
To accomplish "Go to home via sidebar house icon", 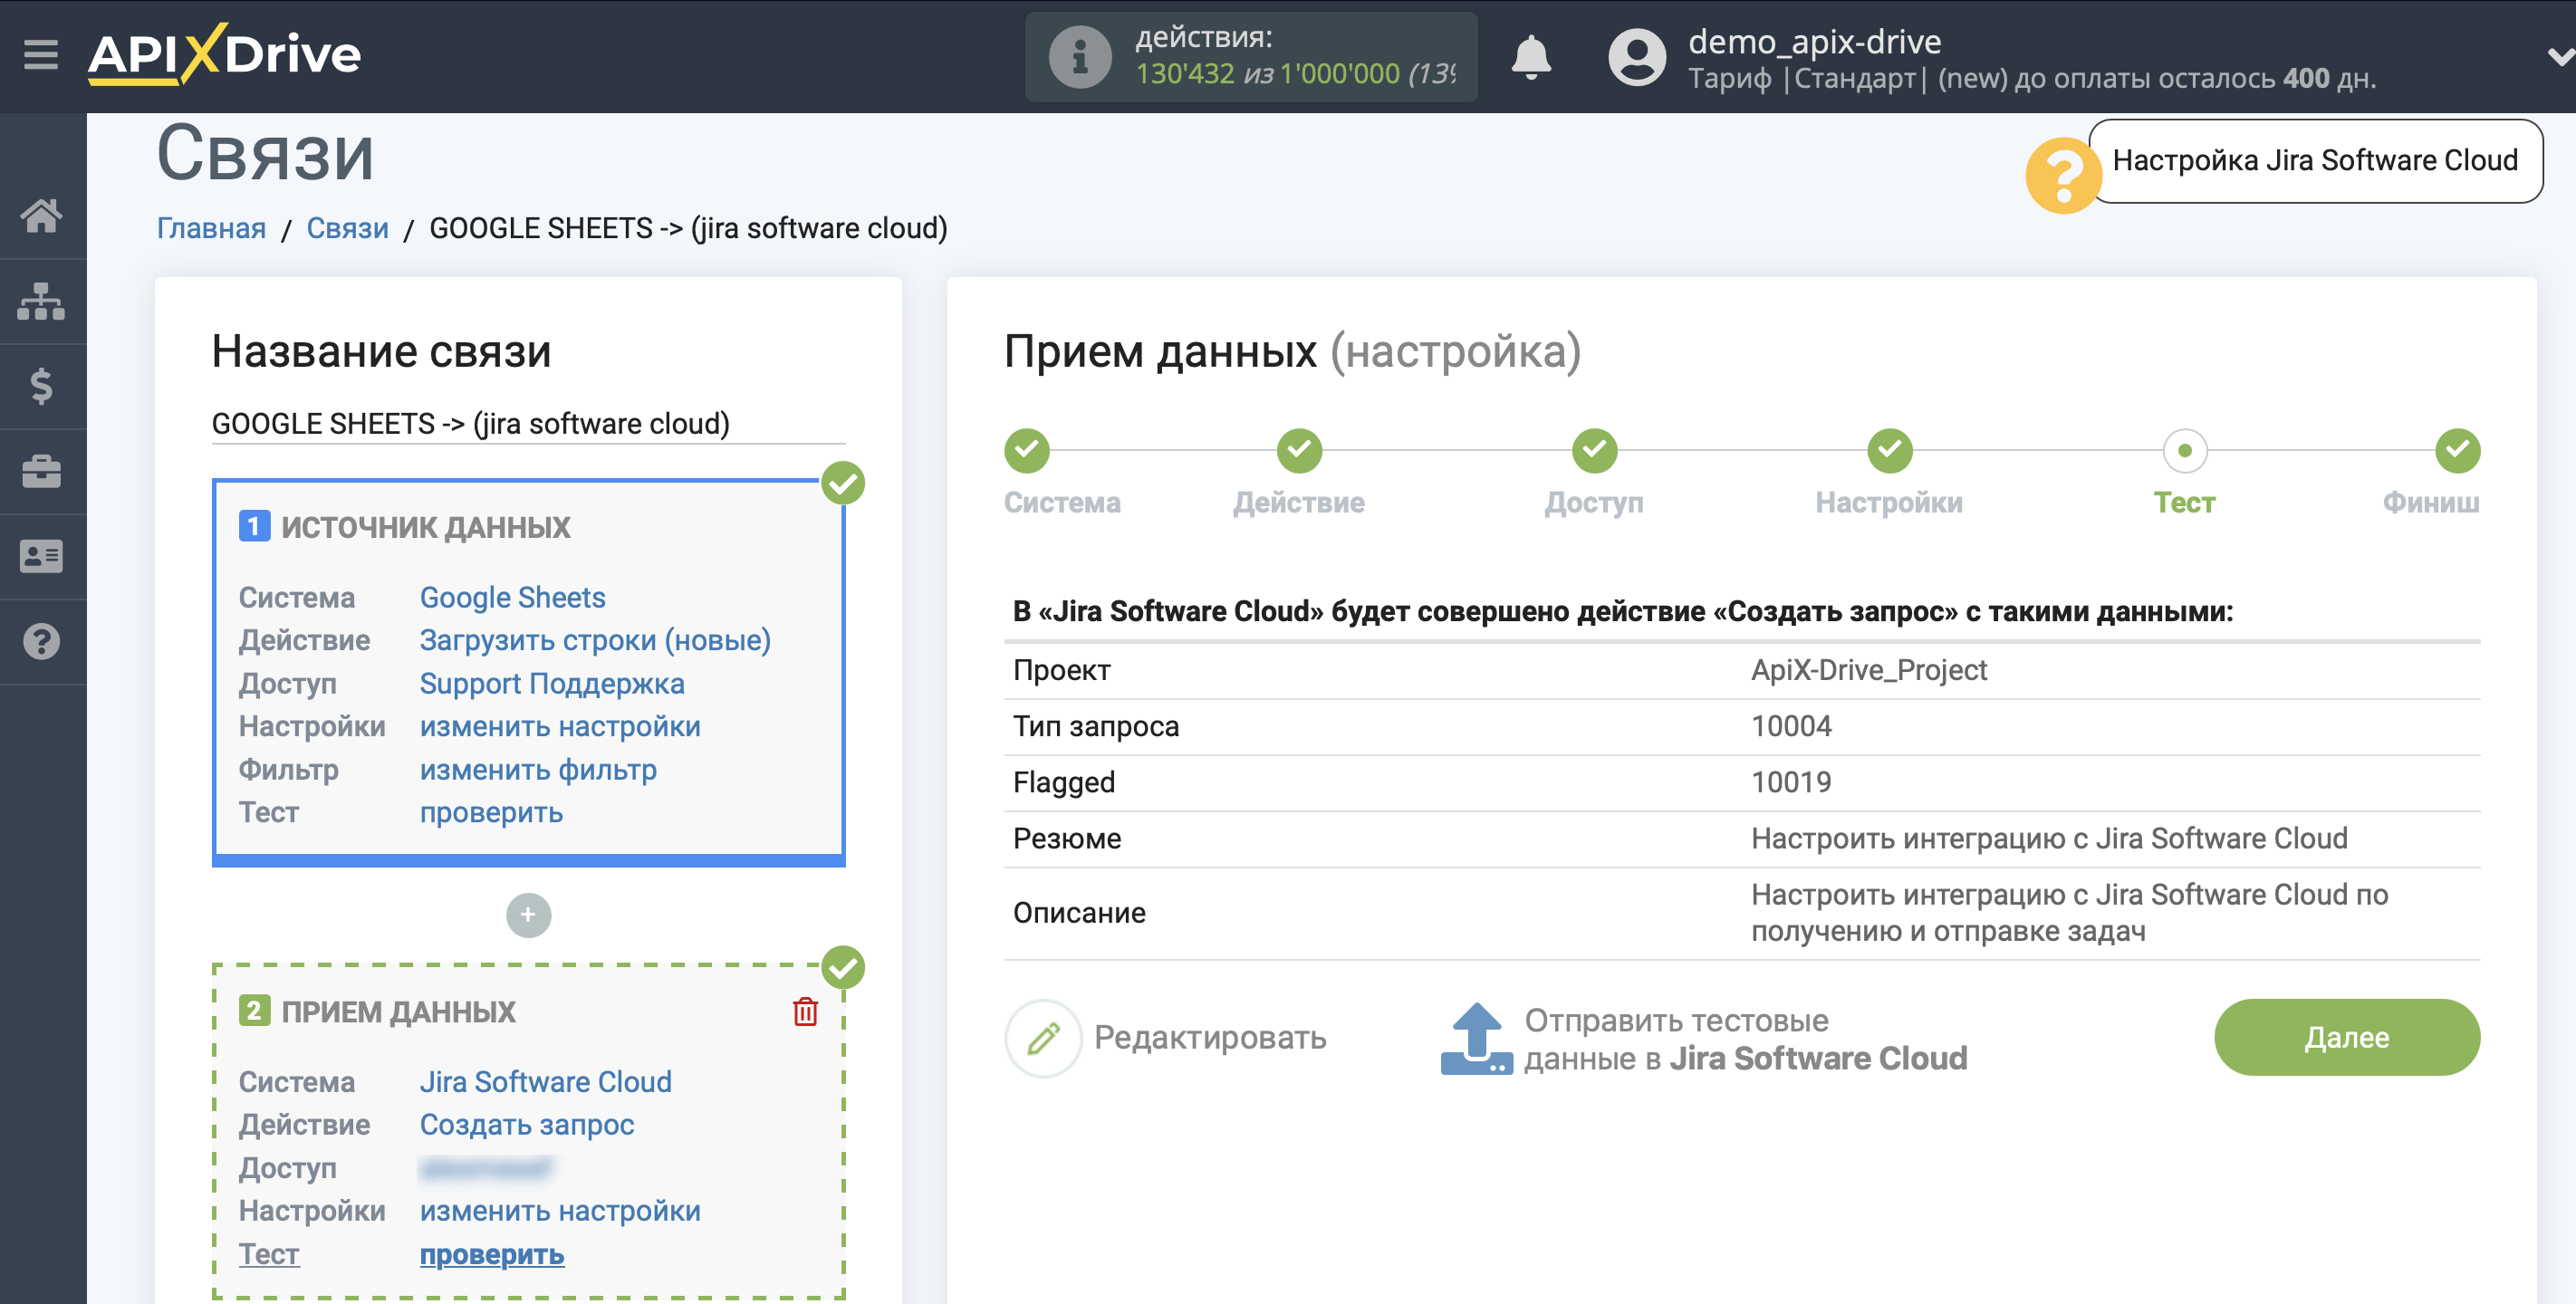I will tap(41, 215).
